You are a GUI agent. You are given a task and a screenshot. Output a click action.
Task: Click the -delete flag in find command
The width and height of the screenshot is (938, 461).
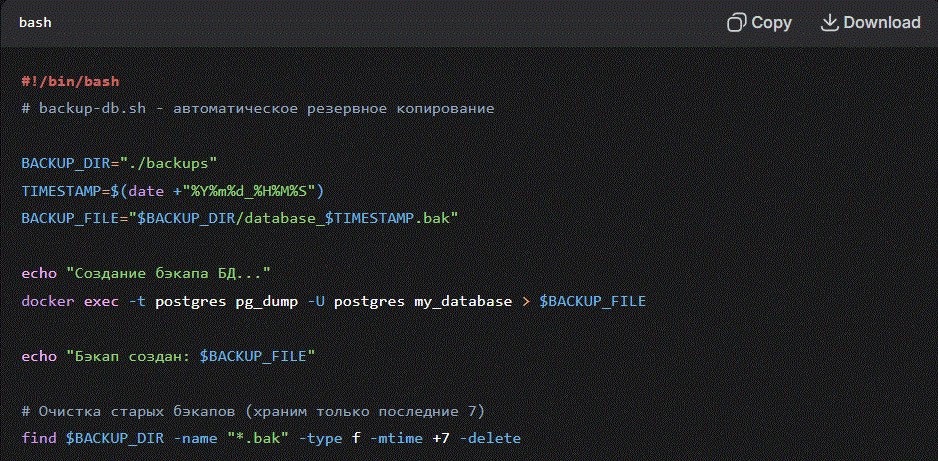490,438
